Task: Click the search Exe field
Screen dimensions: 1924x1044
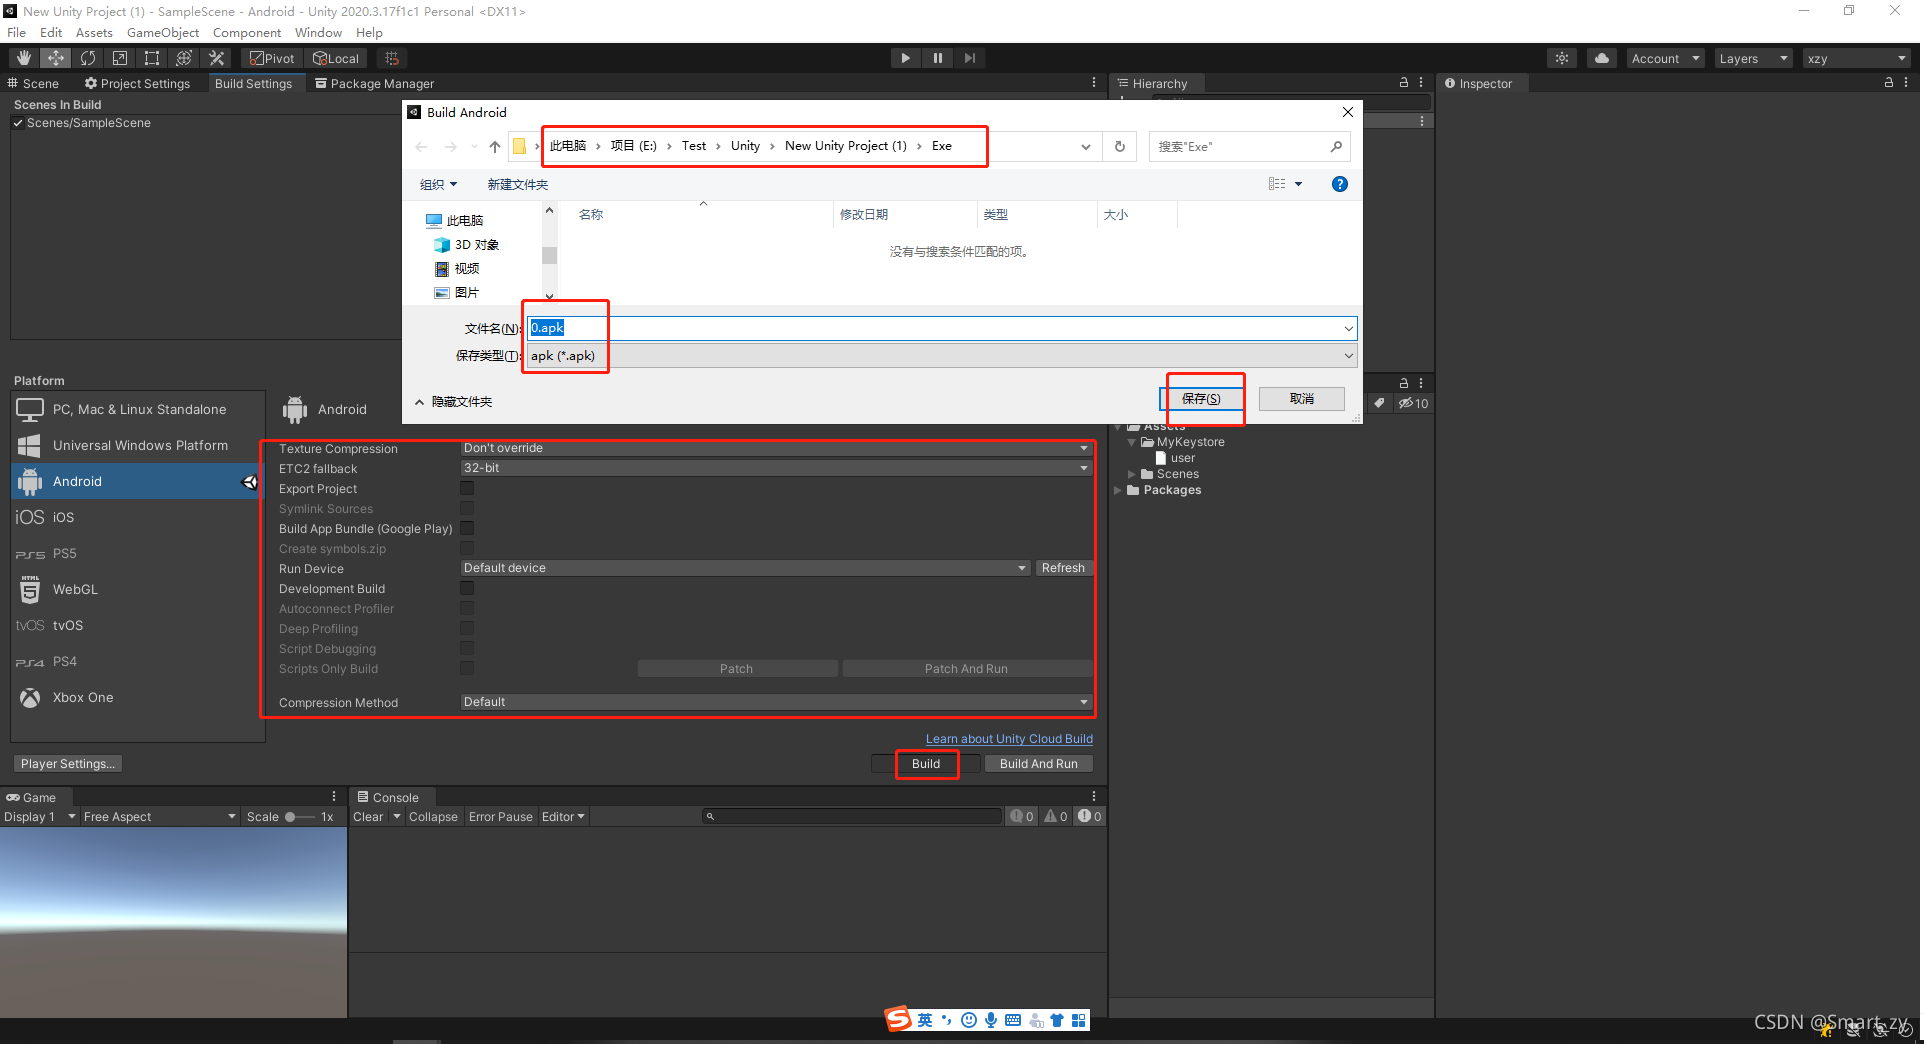Action: [1249, 146]
